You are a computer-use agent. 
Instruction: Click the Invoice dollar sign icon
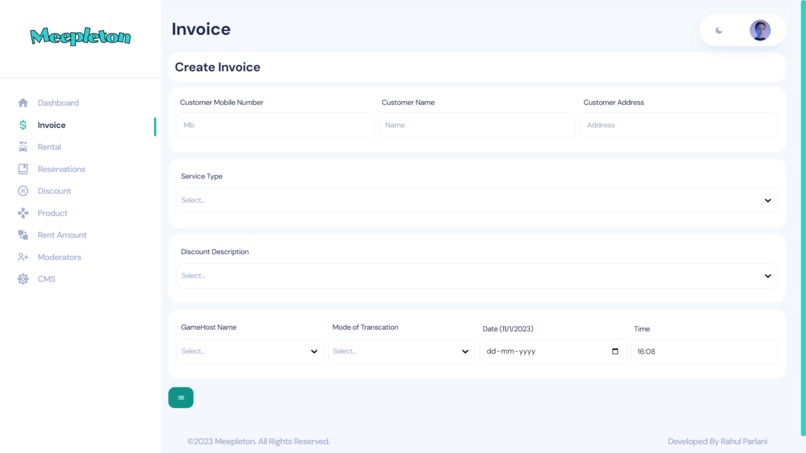[x=23, y=125]
